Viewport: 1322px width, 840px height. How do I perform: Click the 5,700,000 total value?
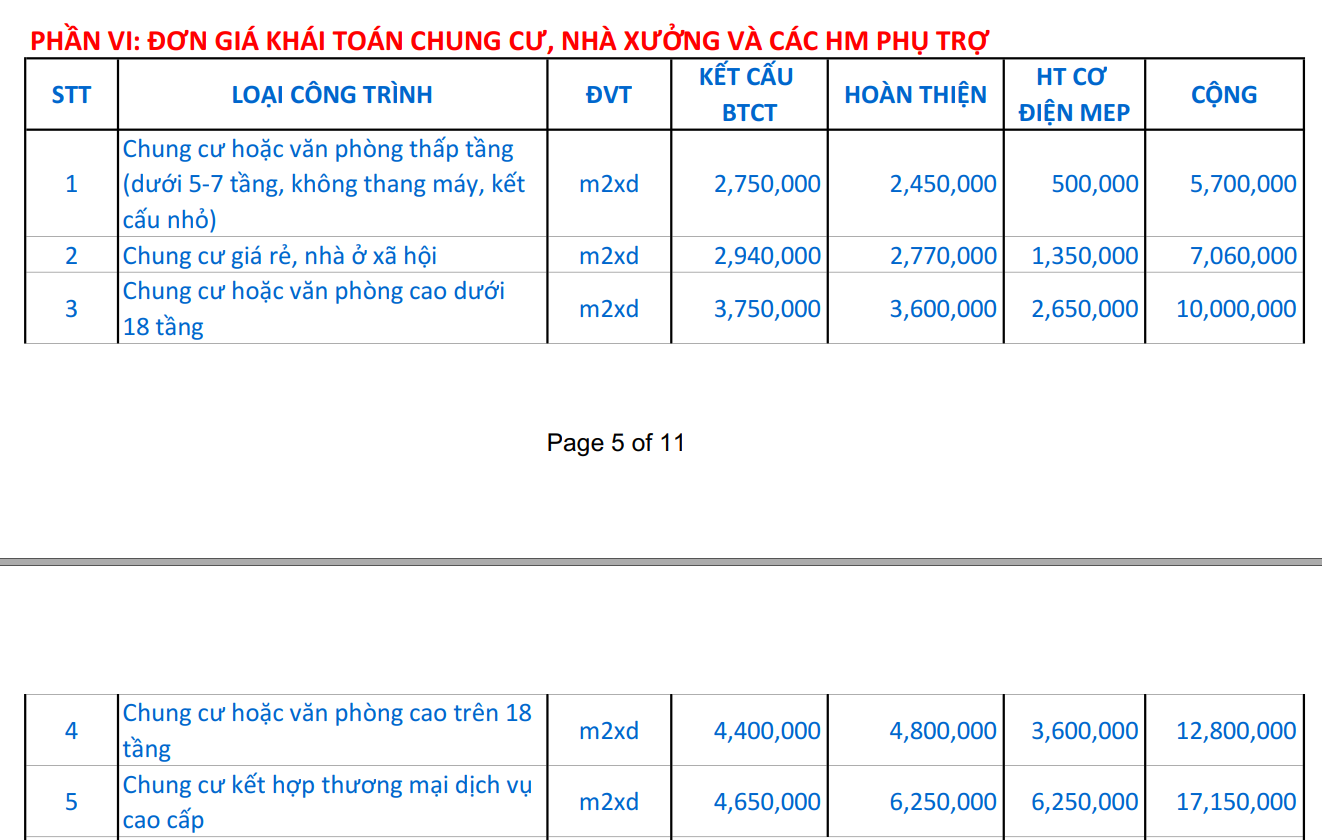(1242, 184)
